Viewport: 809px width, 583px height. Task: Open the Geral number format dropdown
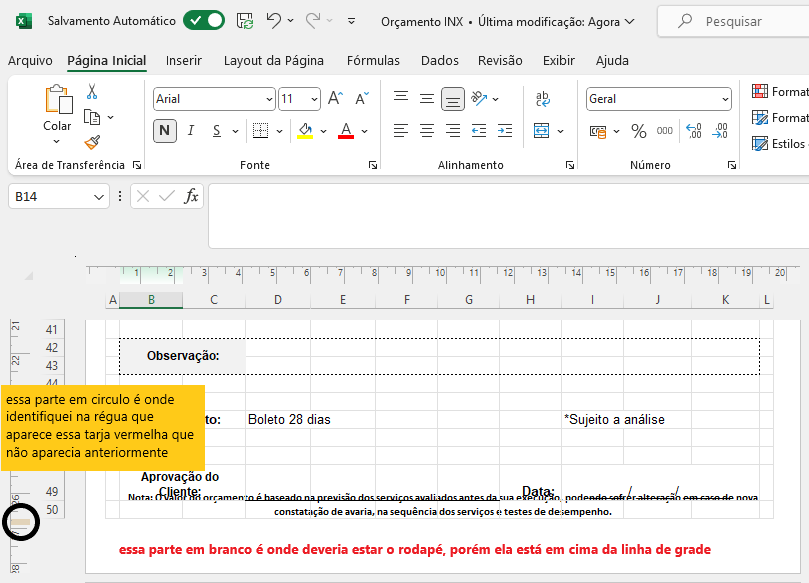[725, 99]
